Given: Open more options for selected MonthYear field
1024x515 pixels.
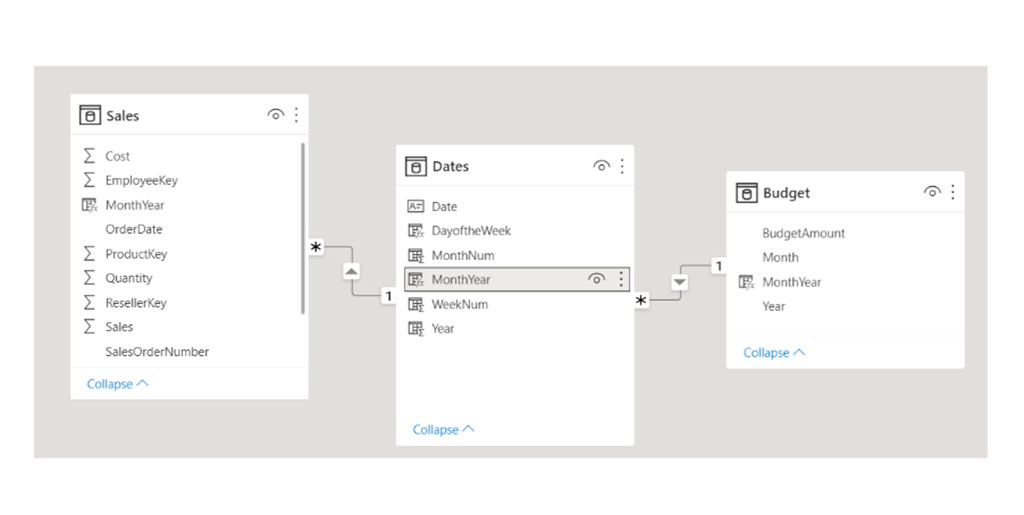Looking at the screenshot, I should [621, 280].
